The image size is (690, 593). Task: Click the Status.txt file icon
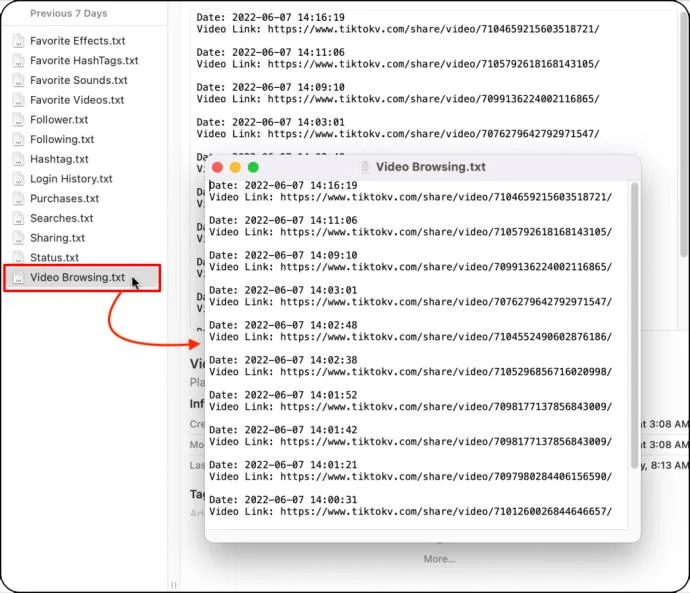pos(18,257)
